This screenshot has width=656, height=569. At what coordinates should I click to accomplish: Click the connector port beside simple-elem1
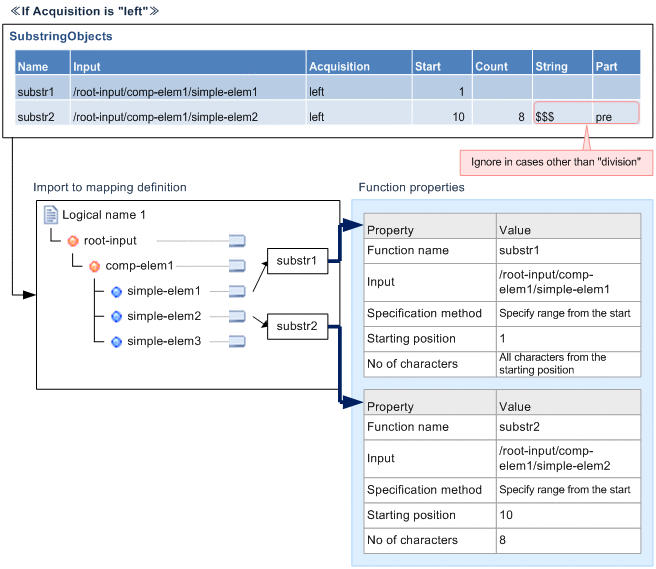point(237,291)
